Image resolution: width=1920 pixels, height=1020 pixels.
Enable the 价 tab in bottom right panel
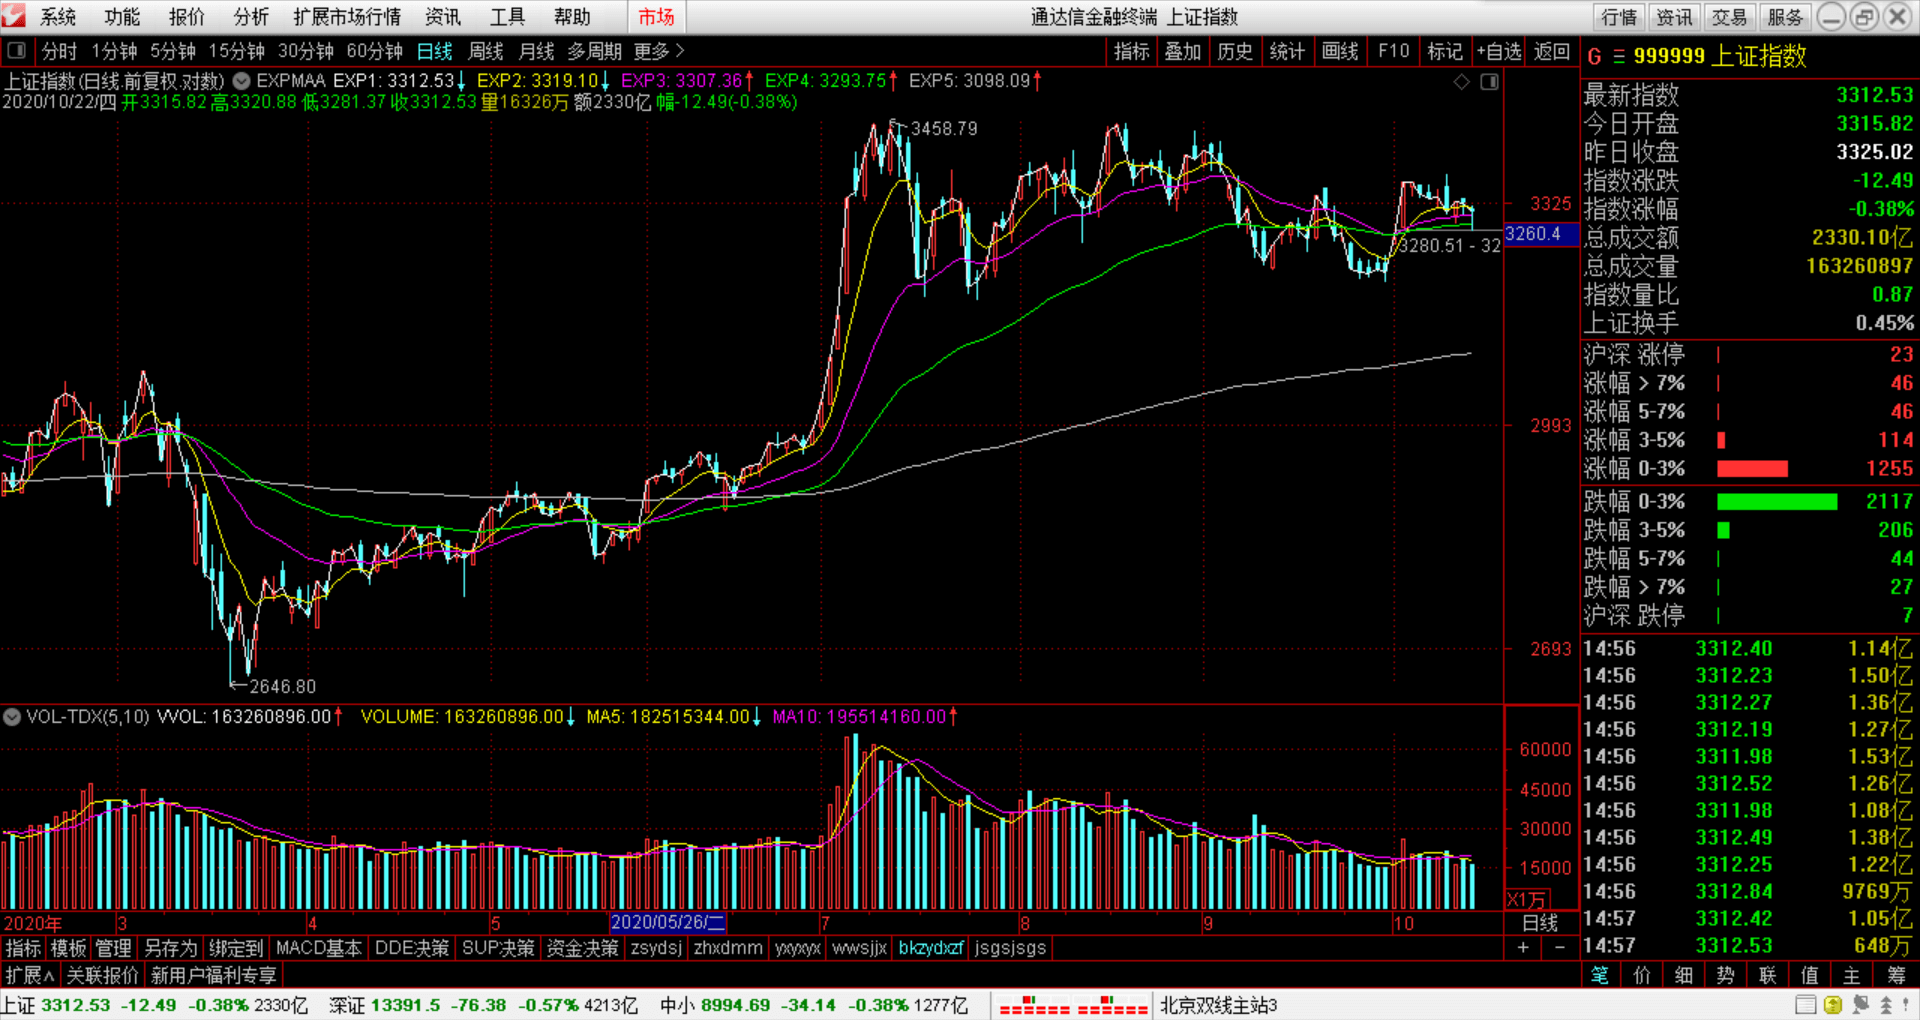pyautogui.click(x=1642, y=975)
